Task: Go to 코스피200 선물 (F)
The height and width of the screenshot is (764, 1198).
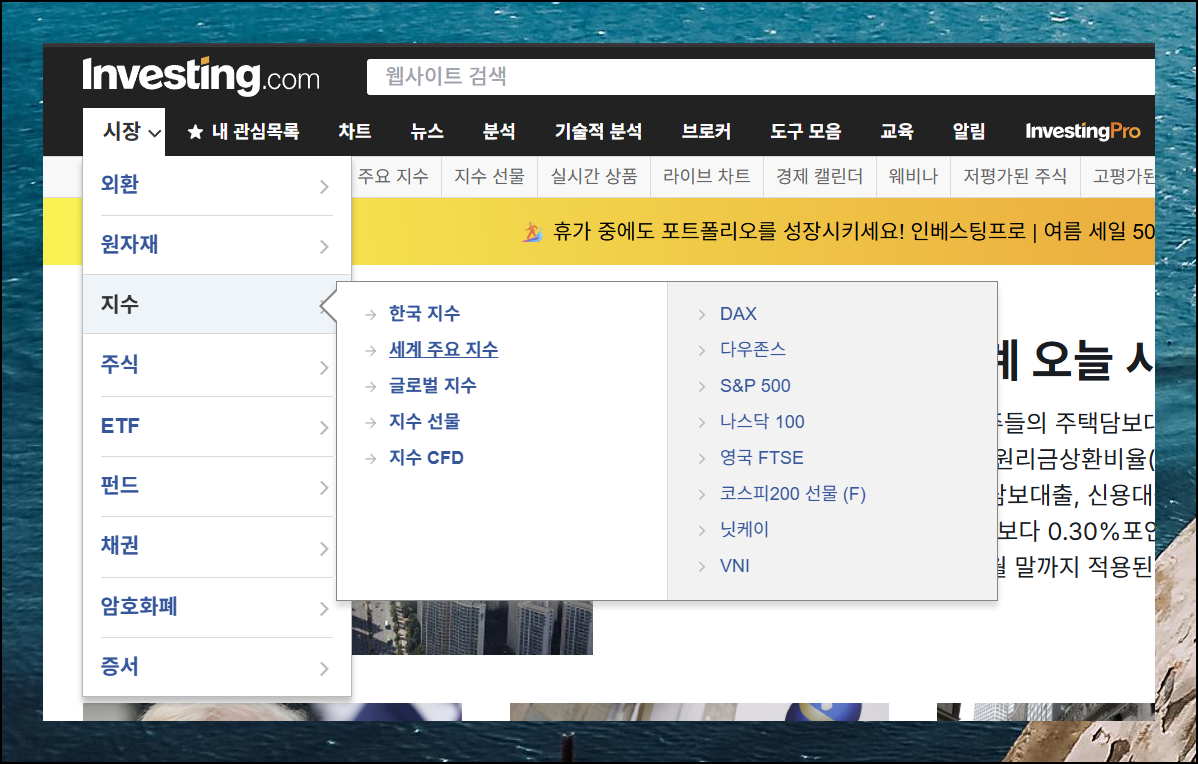Action: pyautogui.click(x=793, y=494)
